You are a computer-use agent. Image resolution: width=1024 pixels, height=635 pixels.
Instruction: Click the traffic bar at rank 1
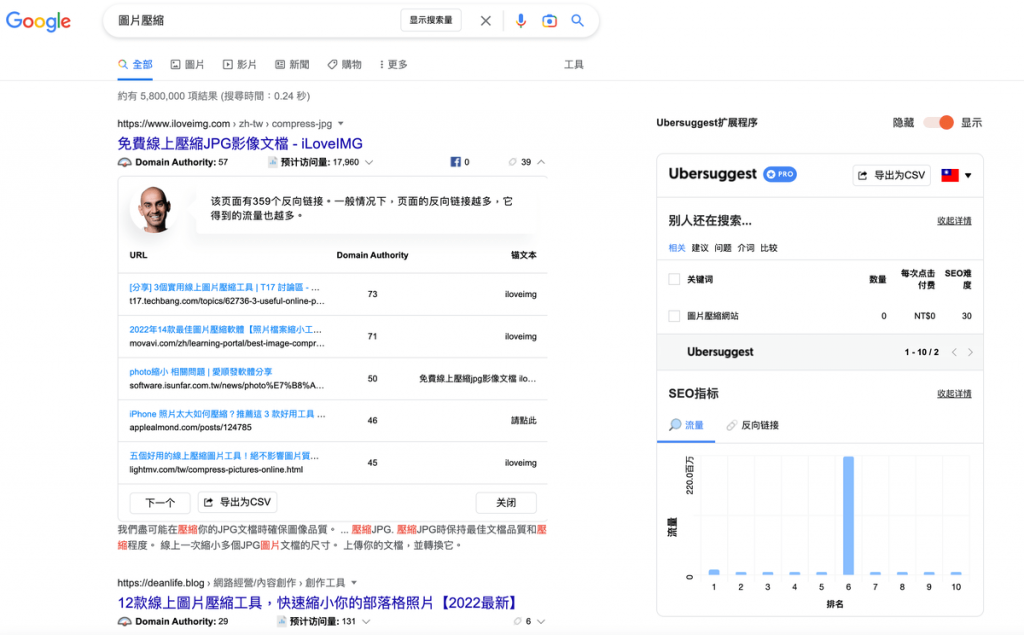click(x=714, y=572)
